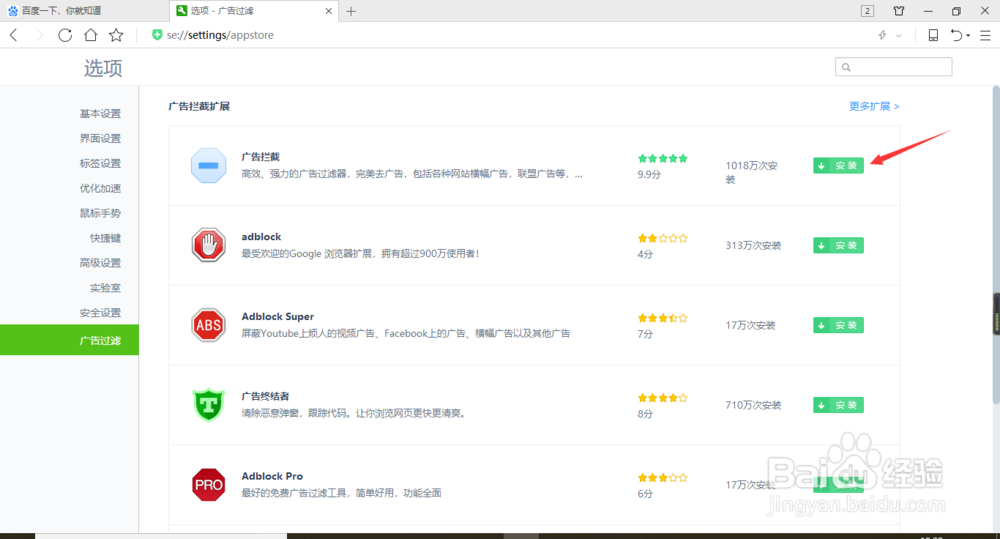Click the 710万次安装 count text
Viewport: 1000px width, 539px height.
[x=753, y=405]
